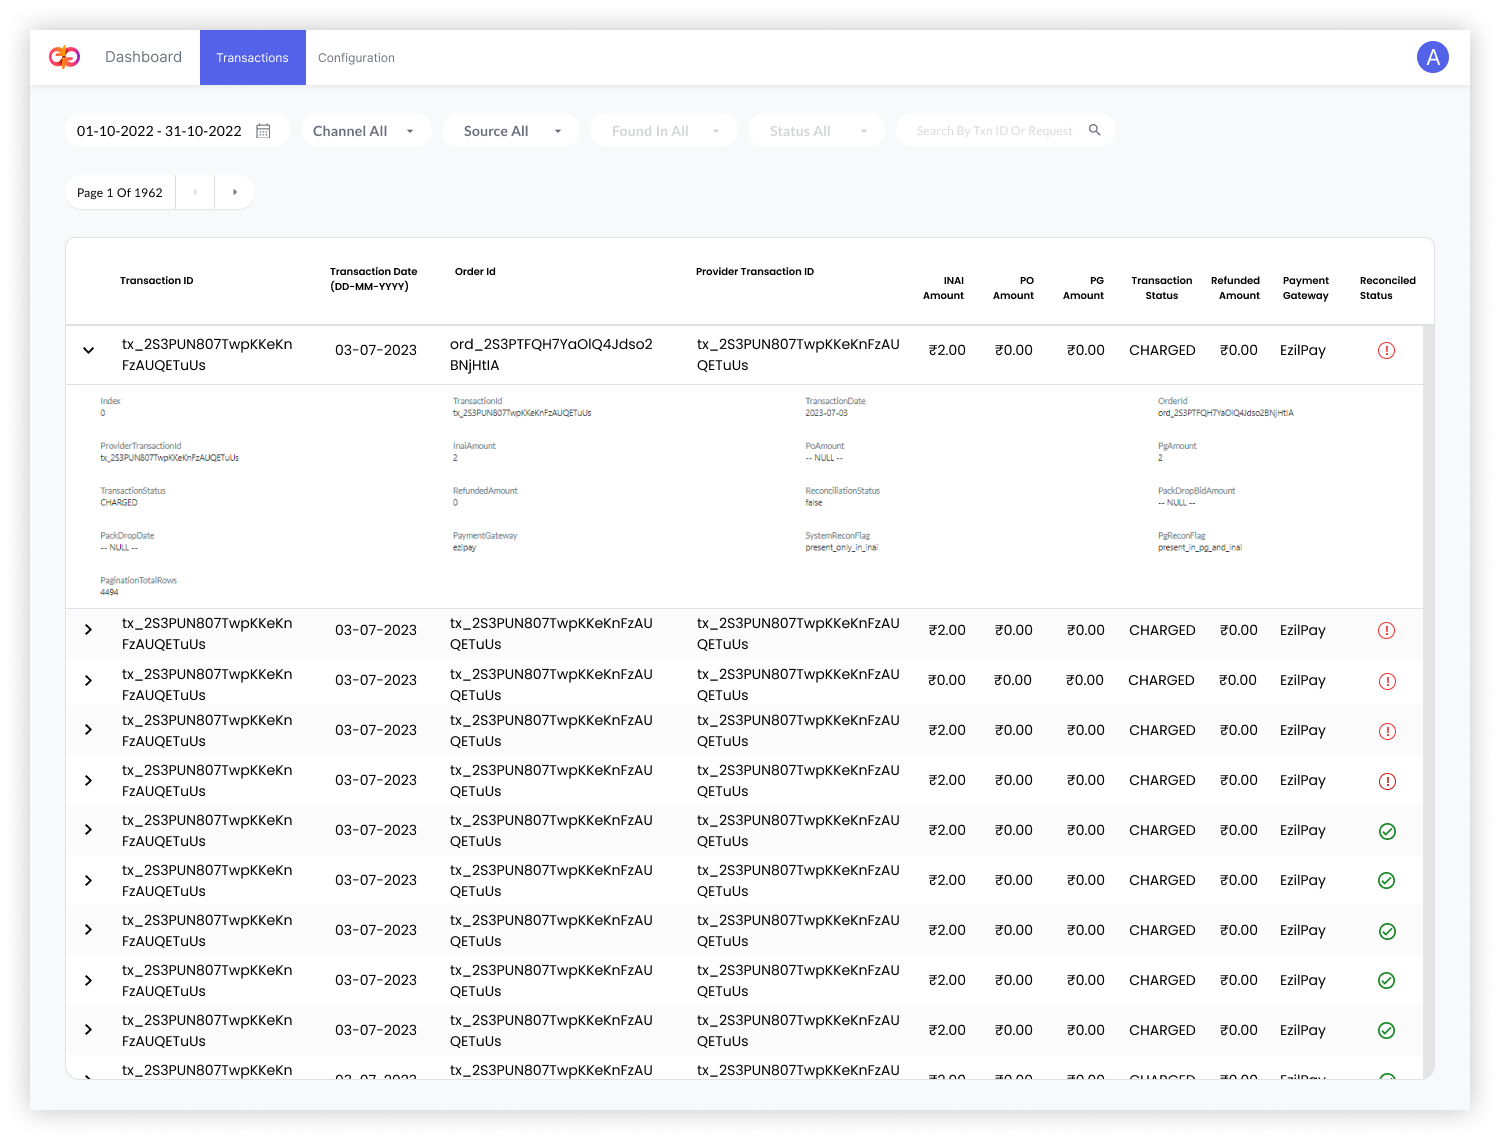Click the INAI Amount column header
The image size is (1500, 1140).
pyautogui.click(x=943, y=288)
